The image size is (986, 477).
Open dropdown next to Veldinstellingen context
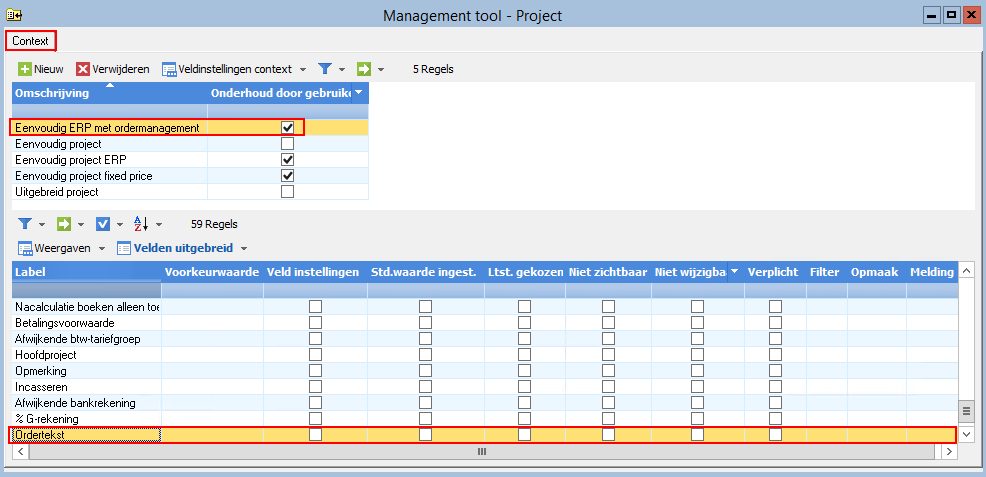pos(302,69)
